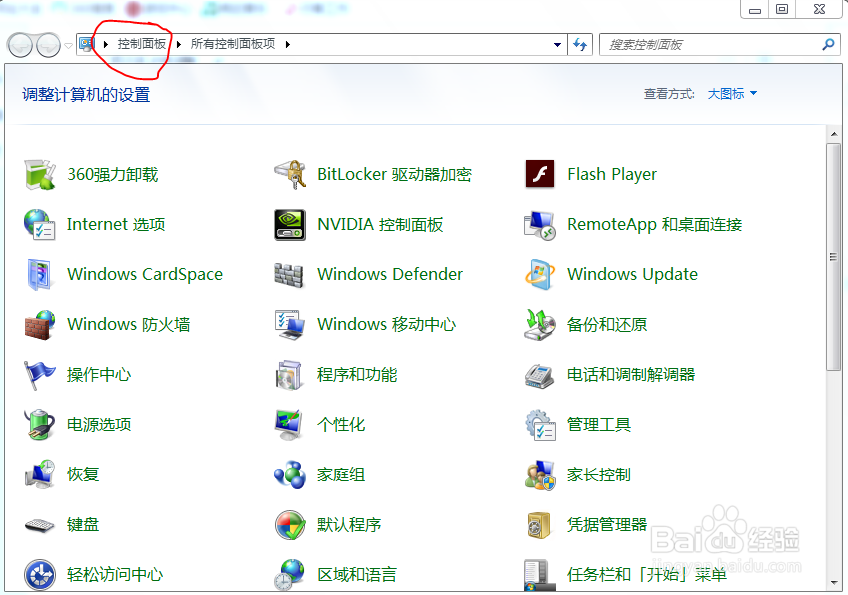The image size is (848, 595).
Task: Click the 程序和功能 link text
Action: 357,374
